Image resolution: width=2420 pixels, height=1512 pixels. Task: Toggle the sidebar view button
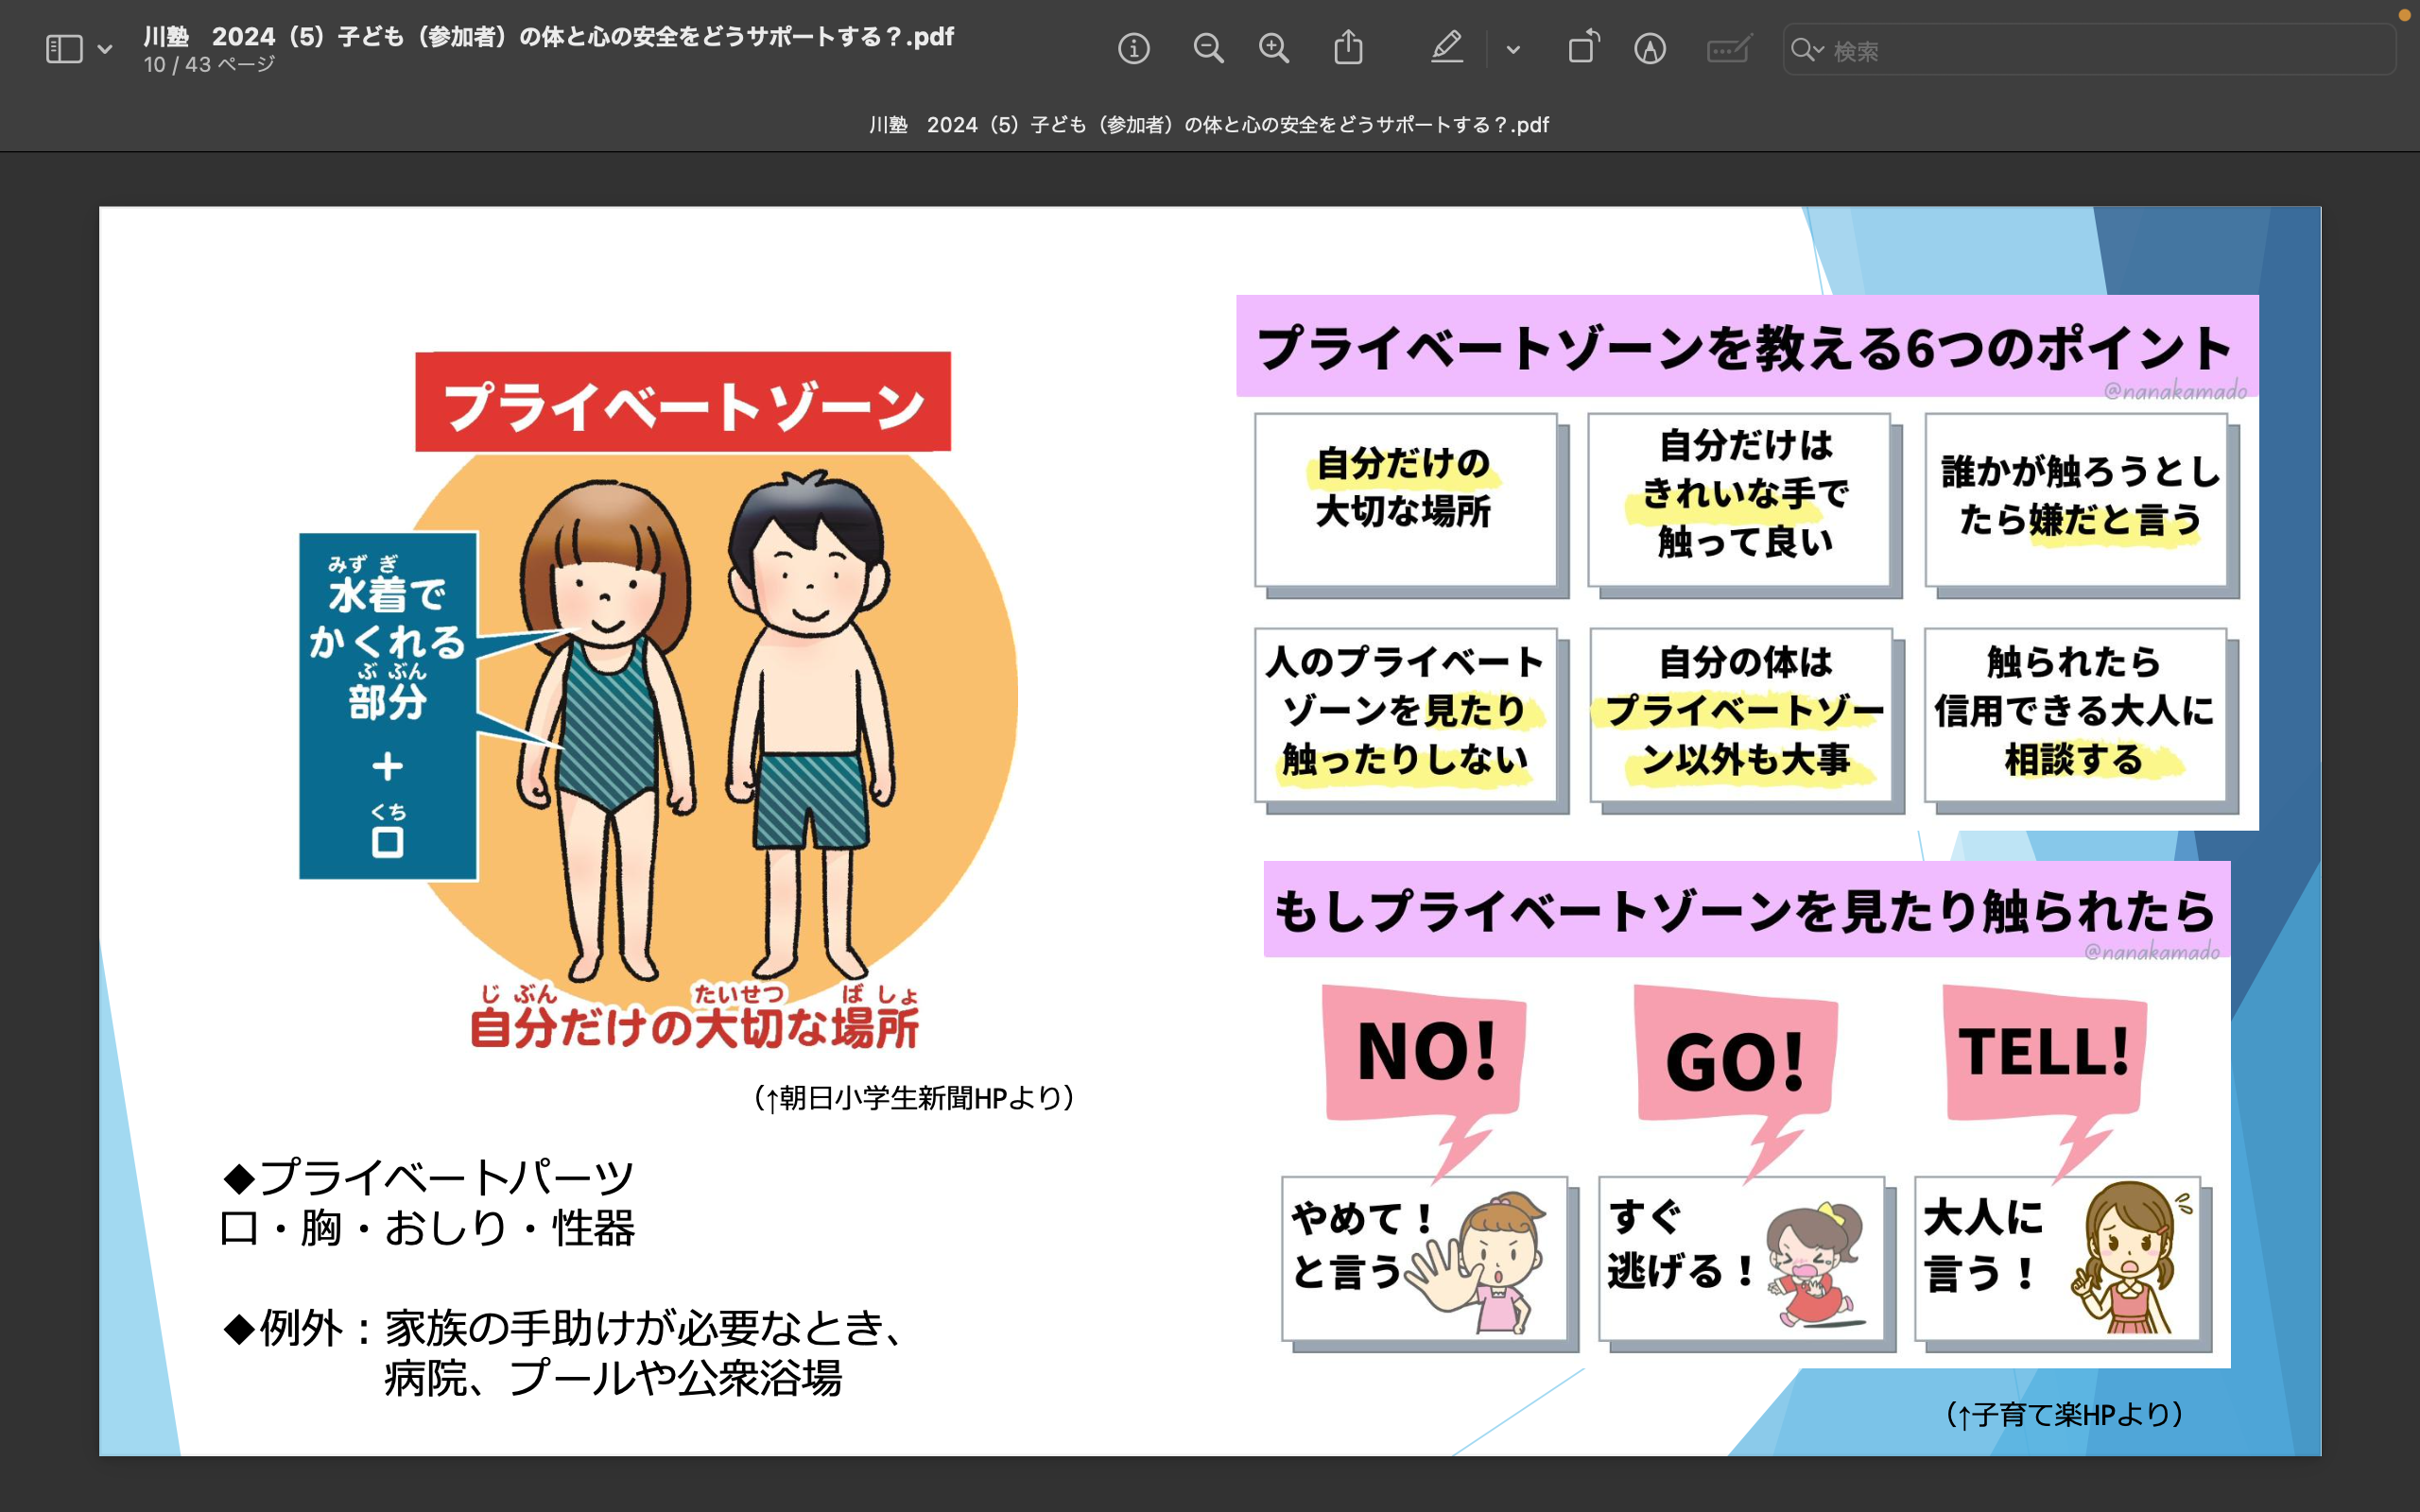pyautogui.click(x=64, y=49)
